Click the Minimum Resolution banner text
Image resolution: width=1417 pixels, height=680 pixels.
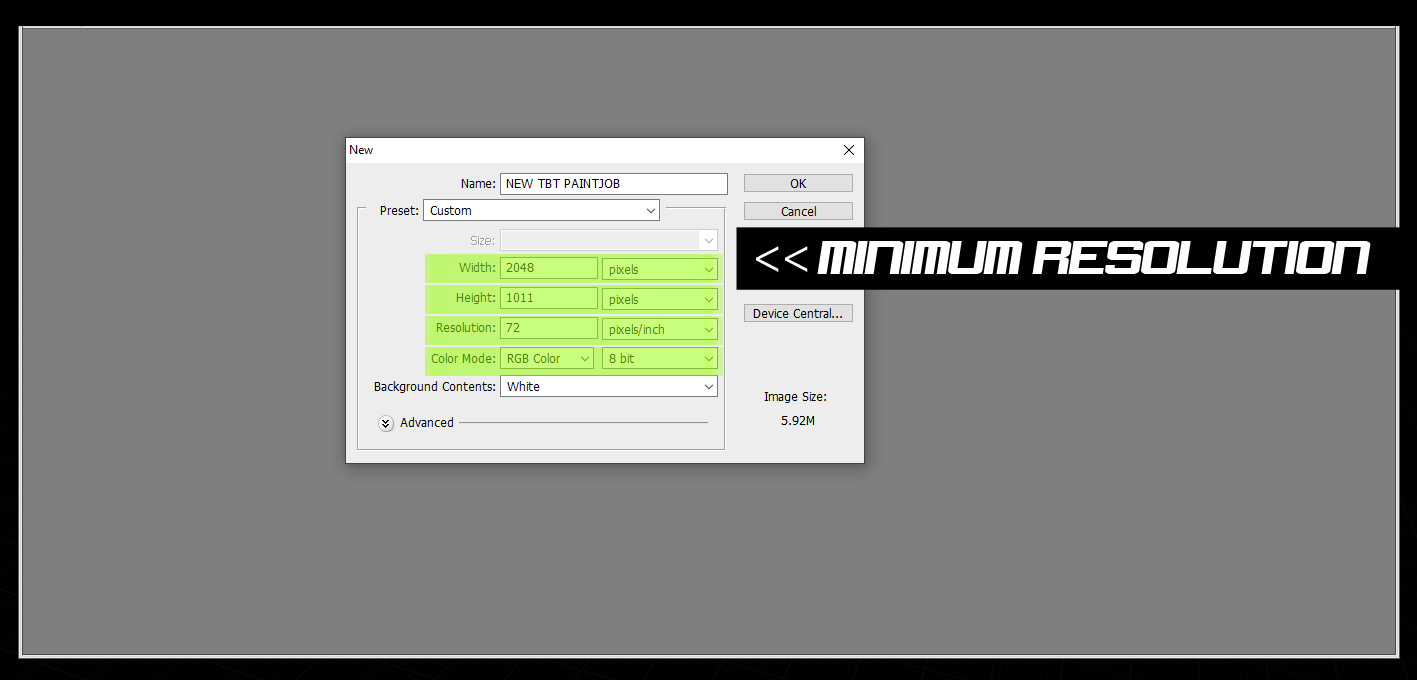[1092, 259]
